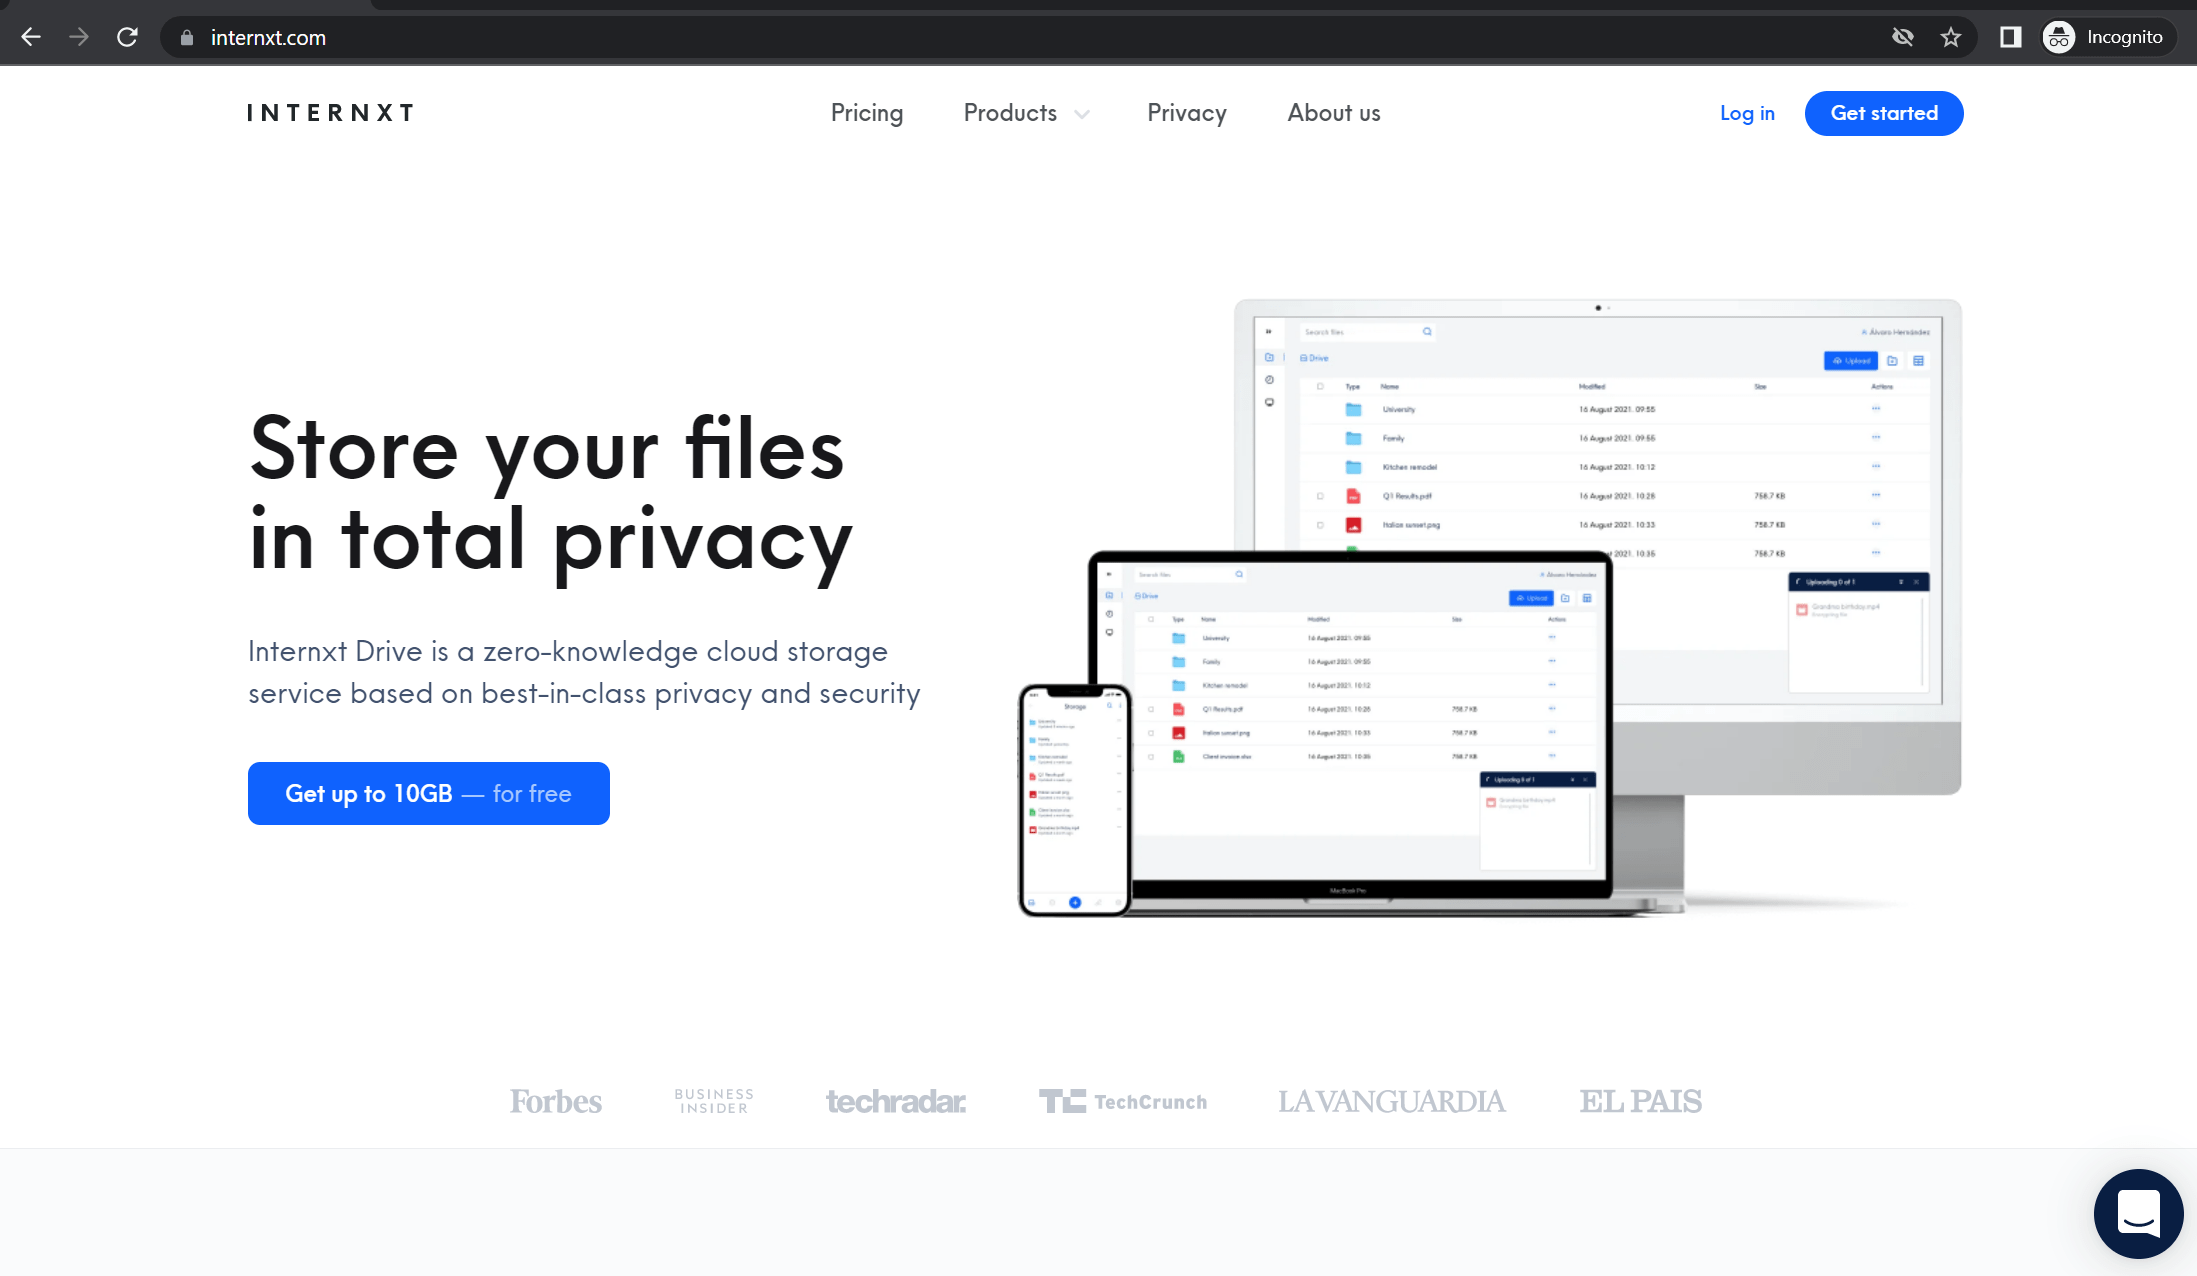The image size is (2197, 1276).
Task: Select the Privacy navigation item
Action: coord(1186,112)
